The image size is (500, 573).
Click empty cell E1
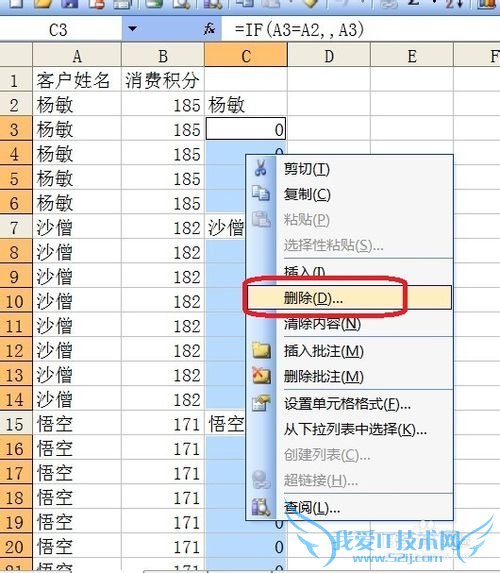coord(412,80)
